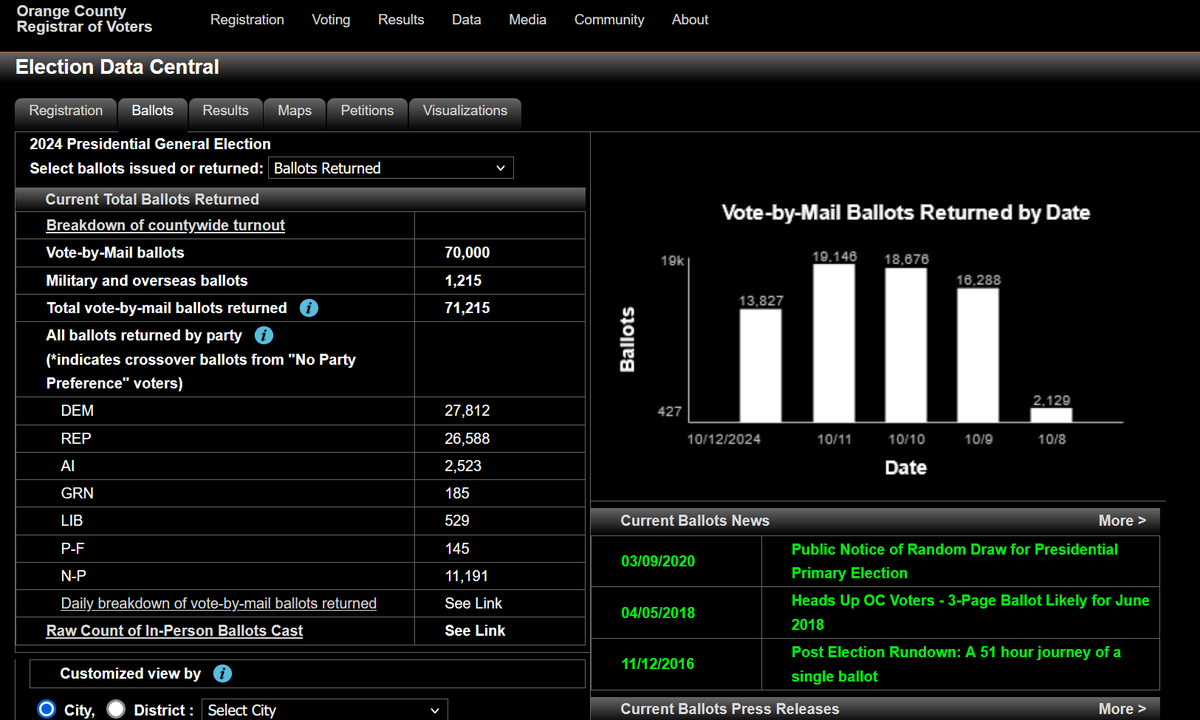The width and height of the screenshot is (1200, 720).
Task: Click the DEM count 27,812
Action: [x=467, y=411]
